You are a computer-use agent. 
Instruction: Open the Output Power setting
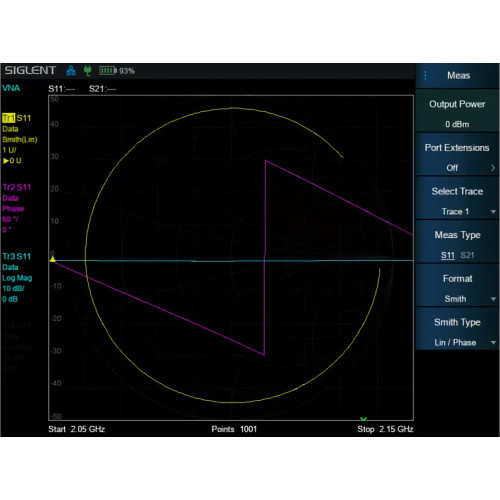click(457, 111)
